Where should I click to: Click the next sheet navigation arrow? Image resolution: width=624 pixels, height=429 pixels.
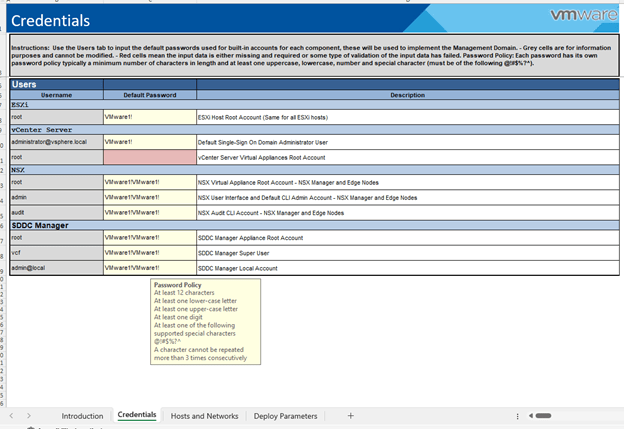[28, 415]
